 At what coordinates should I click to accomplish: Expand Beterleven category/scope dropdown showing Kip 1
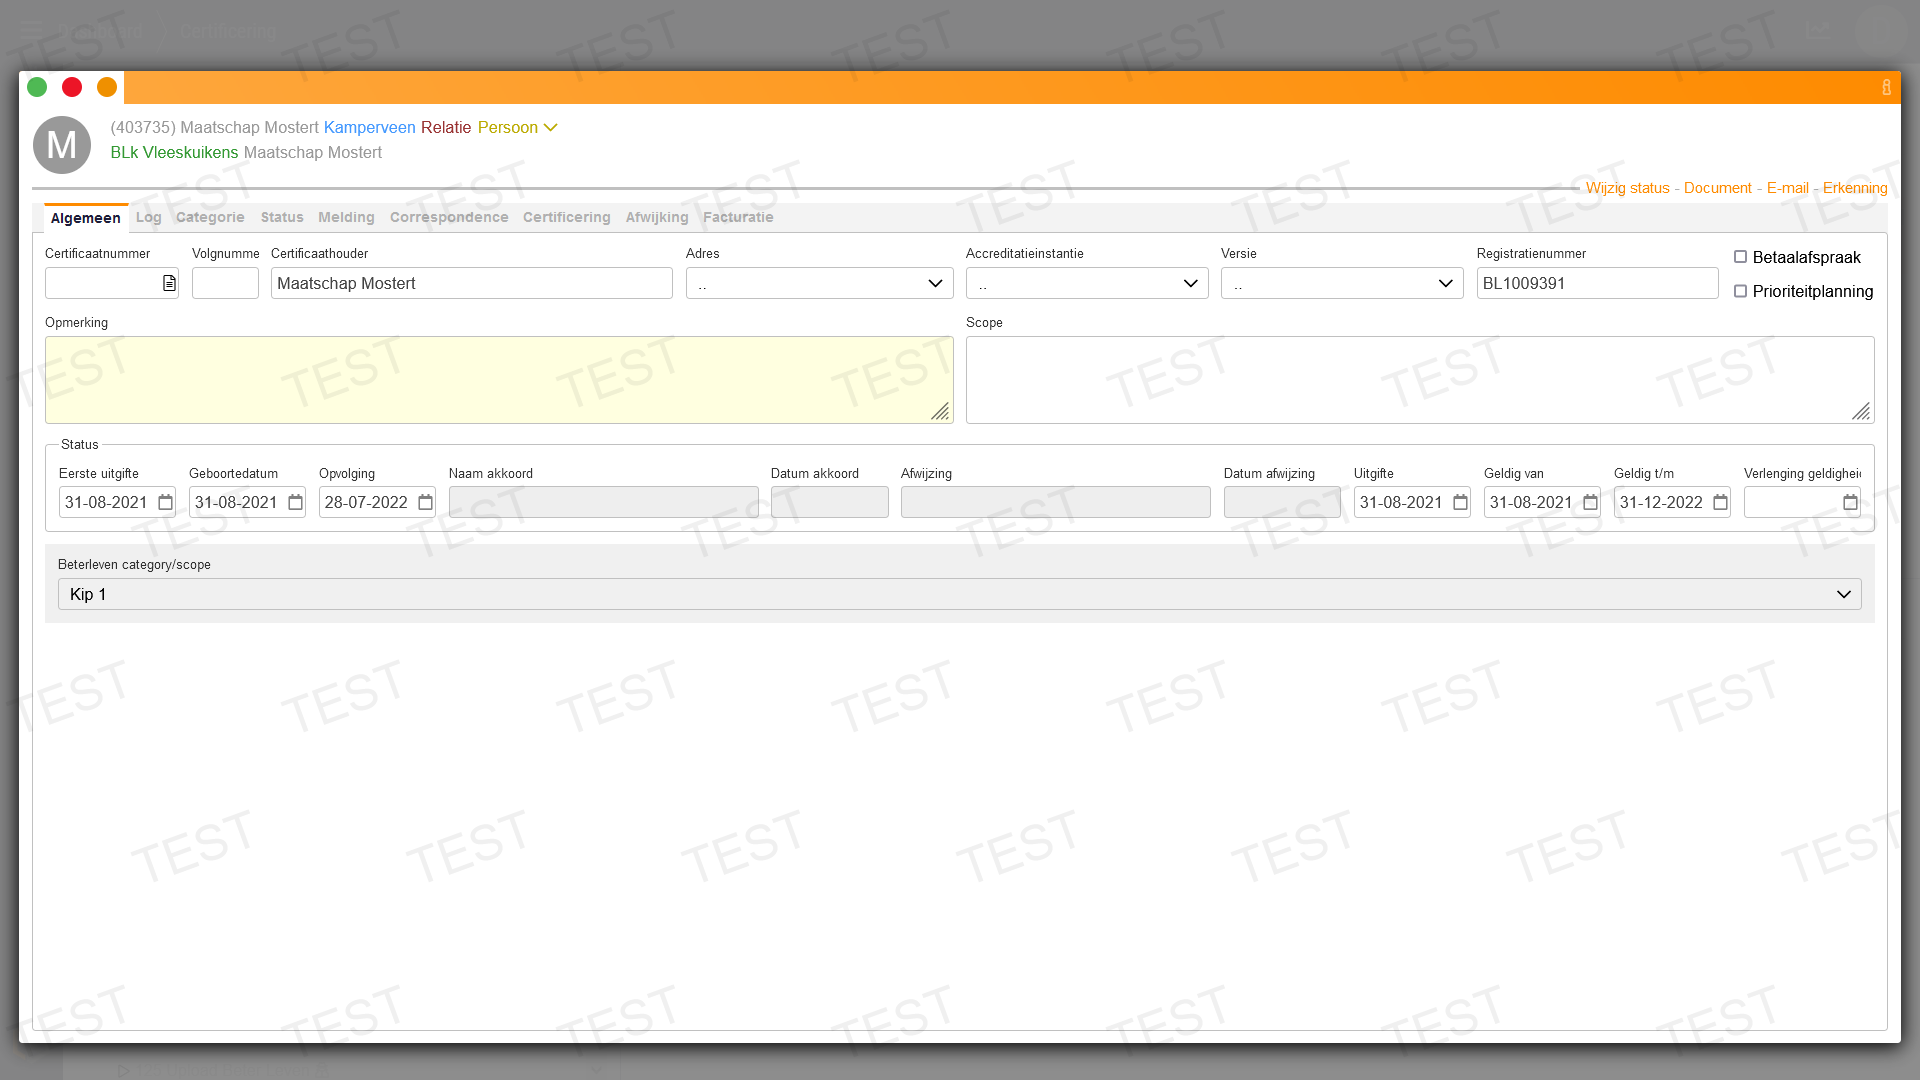coord(959,594)
